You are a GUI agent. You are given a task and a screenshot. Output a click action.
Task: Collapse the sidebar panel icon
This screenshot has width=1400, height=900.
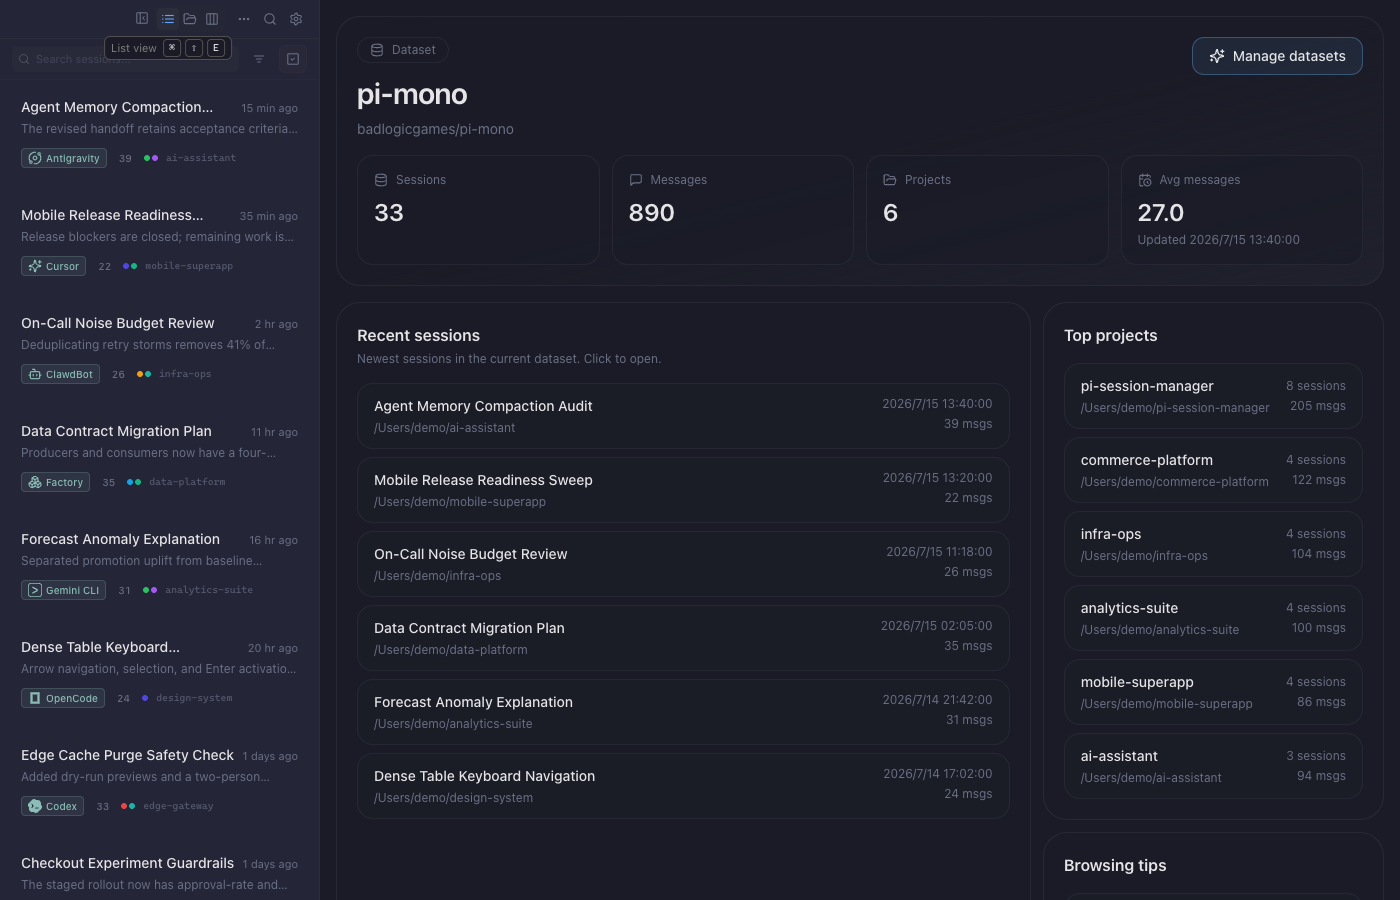142,19
